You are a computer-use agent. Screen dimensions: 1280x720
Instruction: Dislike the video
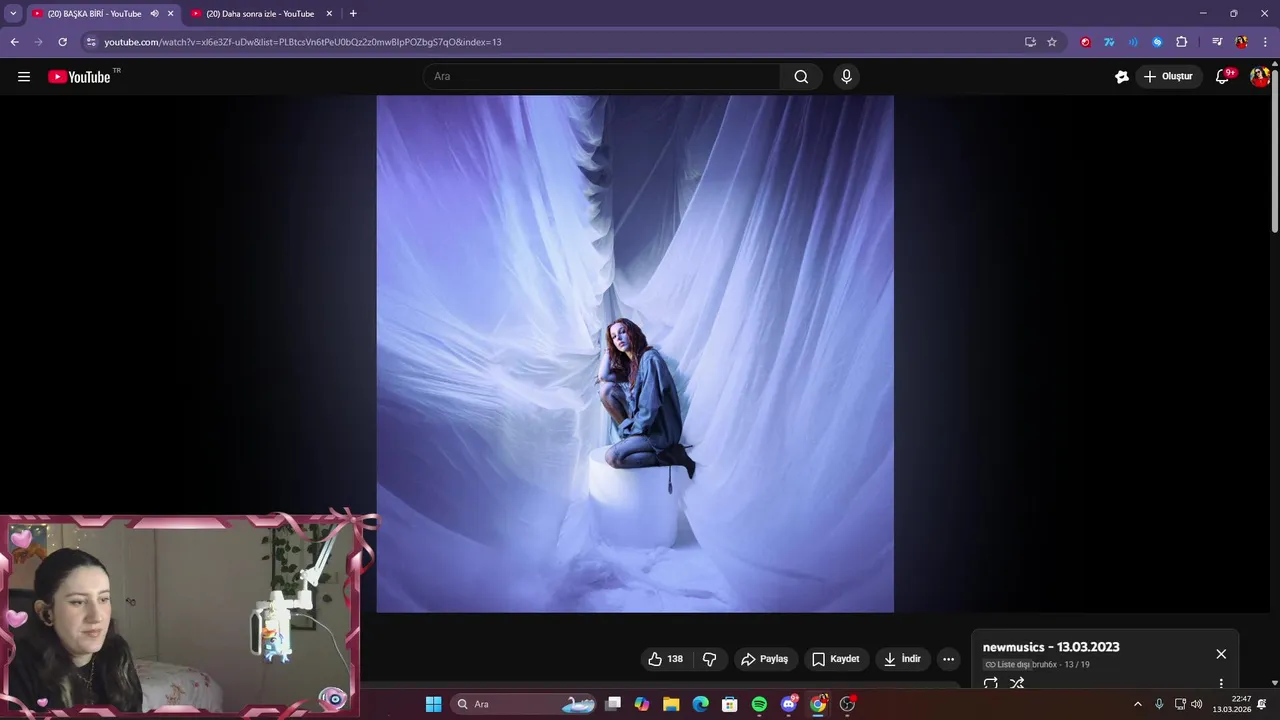click(x=710, y=659)
